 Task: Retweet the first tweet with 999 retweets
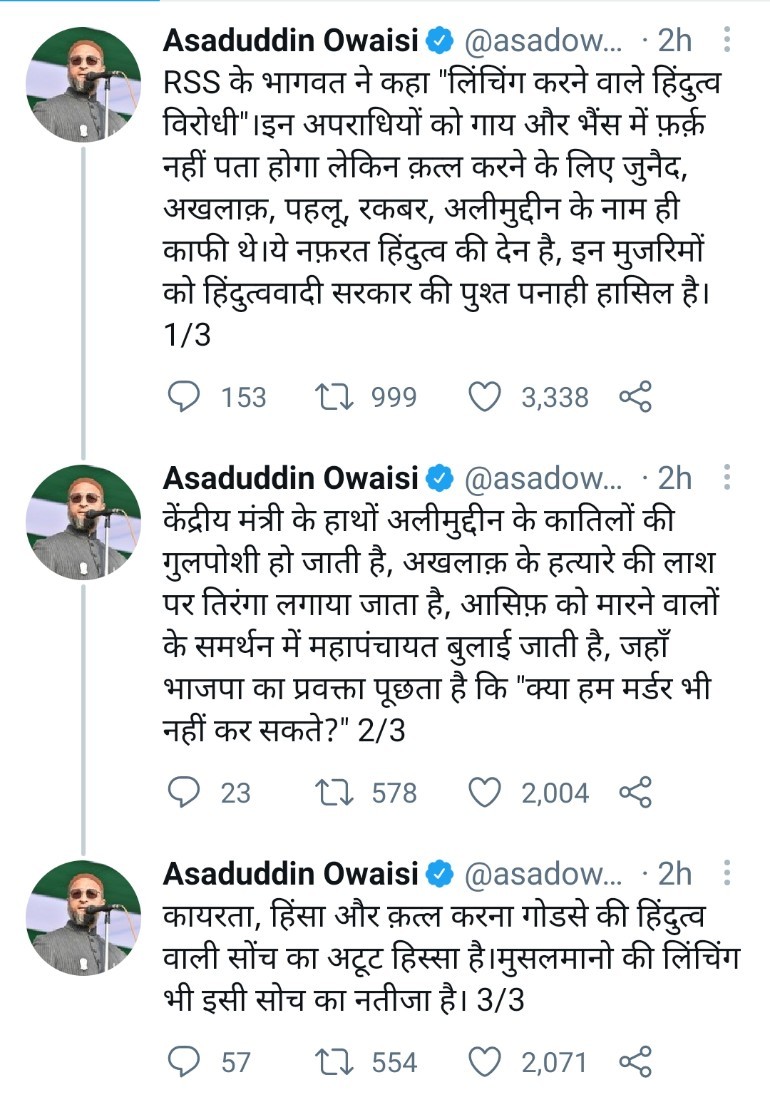(328, 397)
